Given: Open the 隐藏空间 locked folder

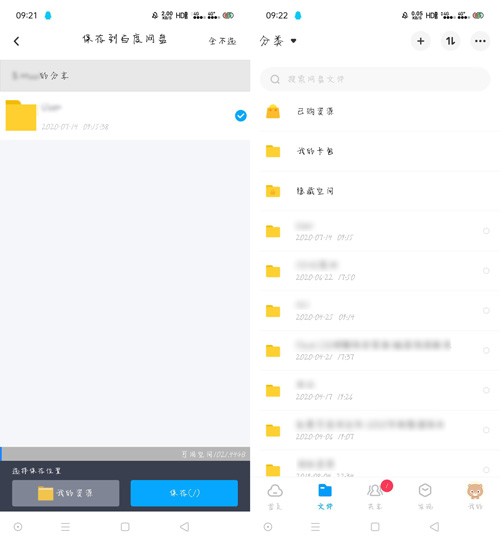Looking at the screenshot, I should [x=375, y=191].
